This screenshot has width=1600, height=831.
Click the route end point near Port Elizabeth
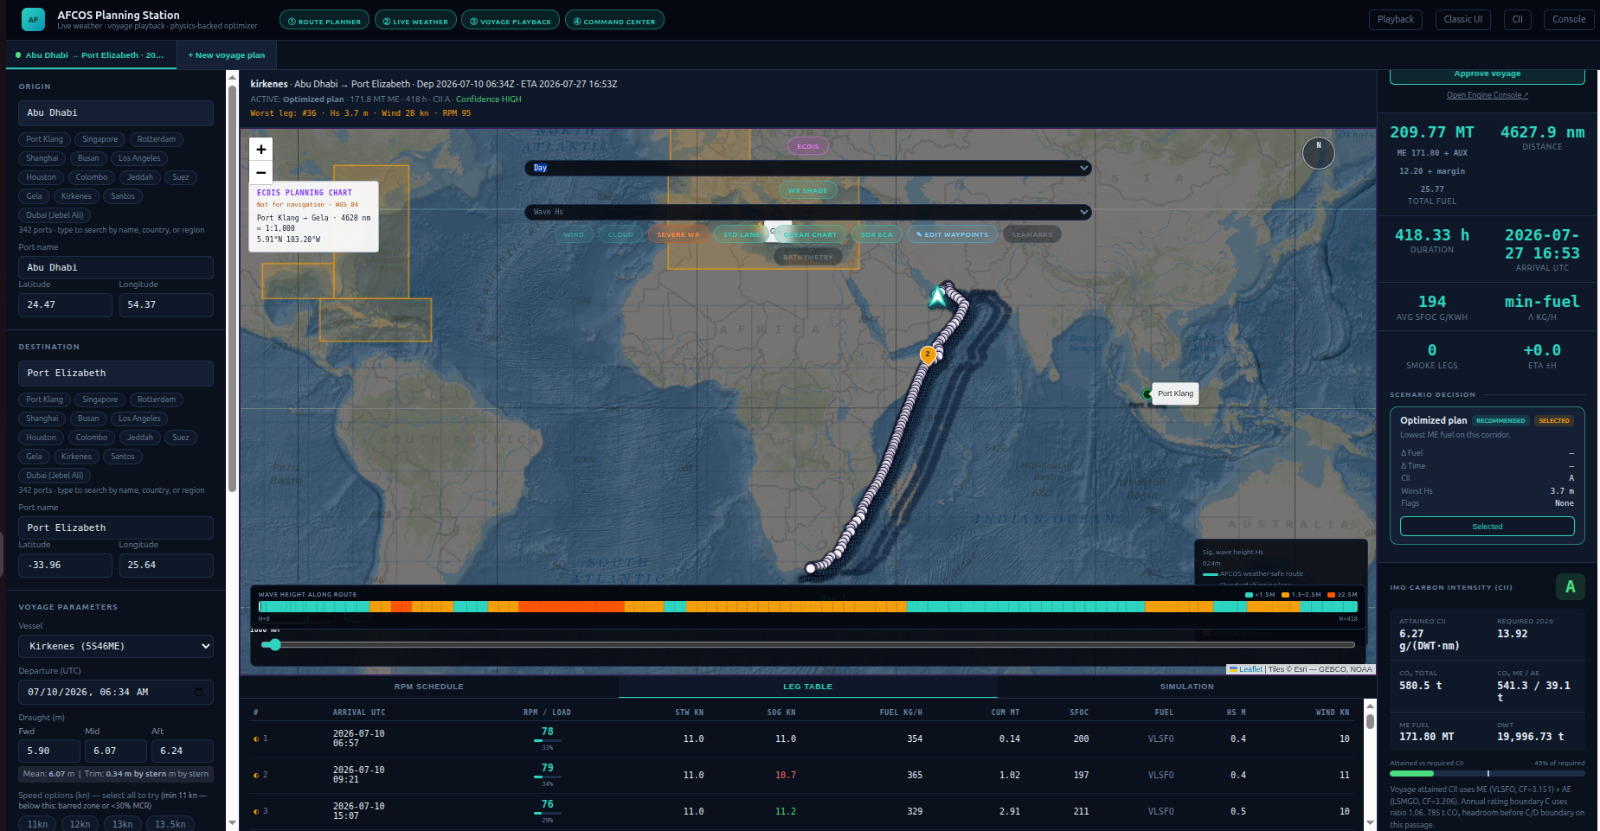pyautogui.click(x=810, y=569)
